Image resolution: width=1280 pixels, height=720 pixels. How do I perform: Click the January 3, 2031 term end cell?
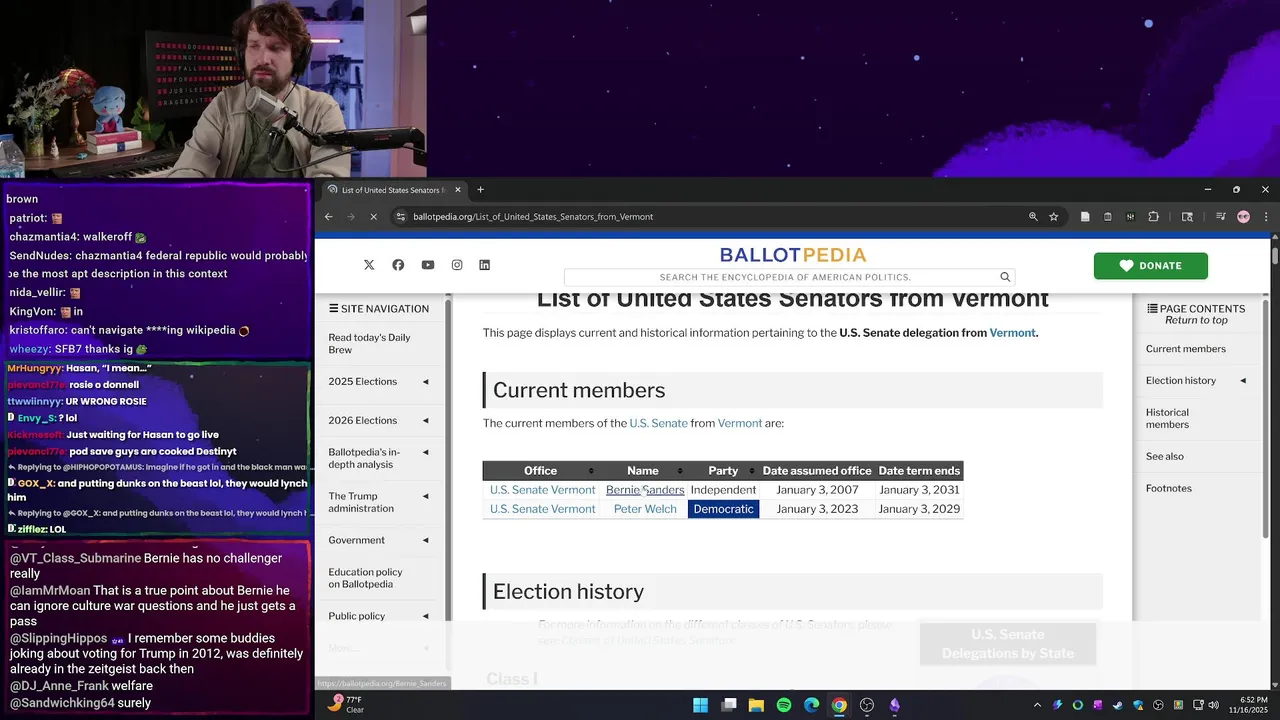[x=919, y=490]
